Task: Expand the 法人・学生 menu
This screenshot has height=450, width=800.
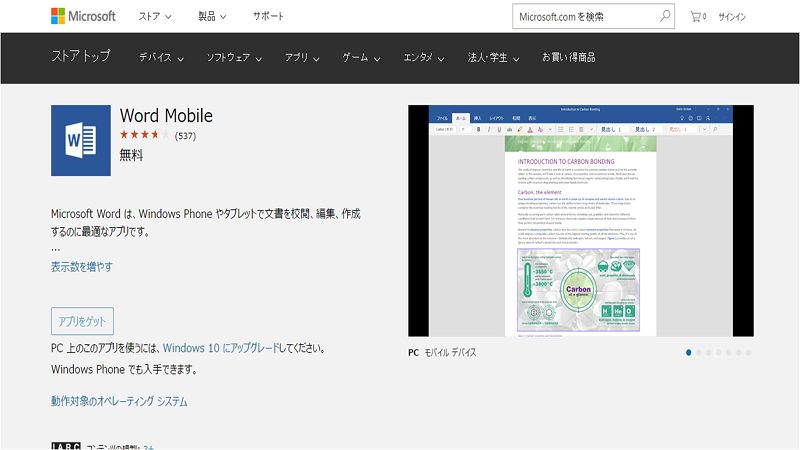Action: pos(493,58)
